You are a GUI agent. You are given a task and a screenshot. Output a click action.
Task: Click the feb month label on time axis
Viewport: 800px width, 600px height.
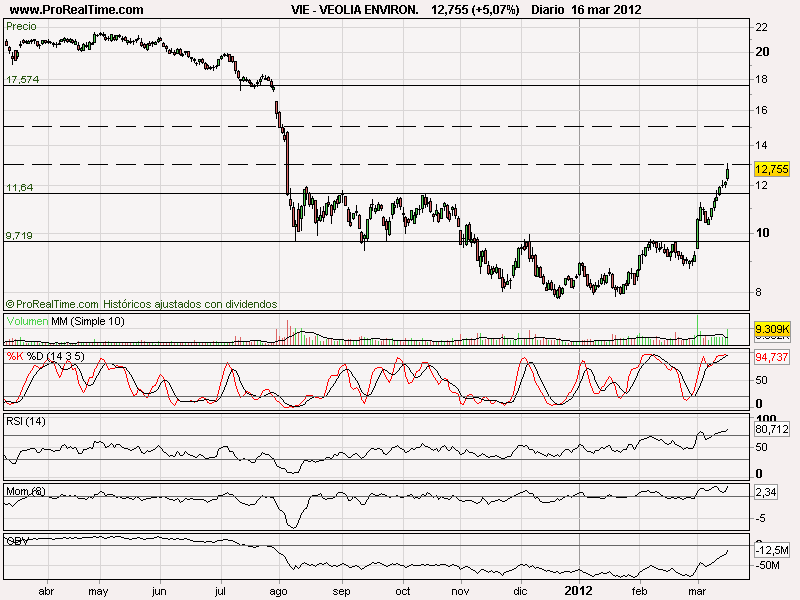[639, 591]
